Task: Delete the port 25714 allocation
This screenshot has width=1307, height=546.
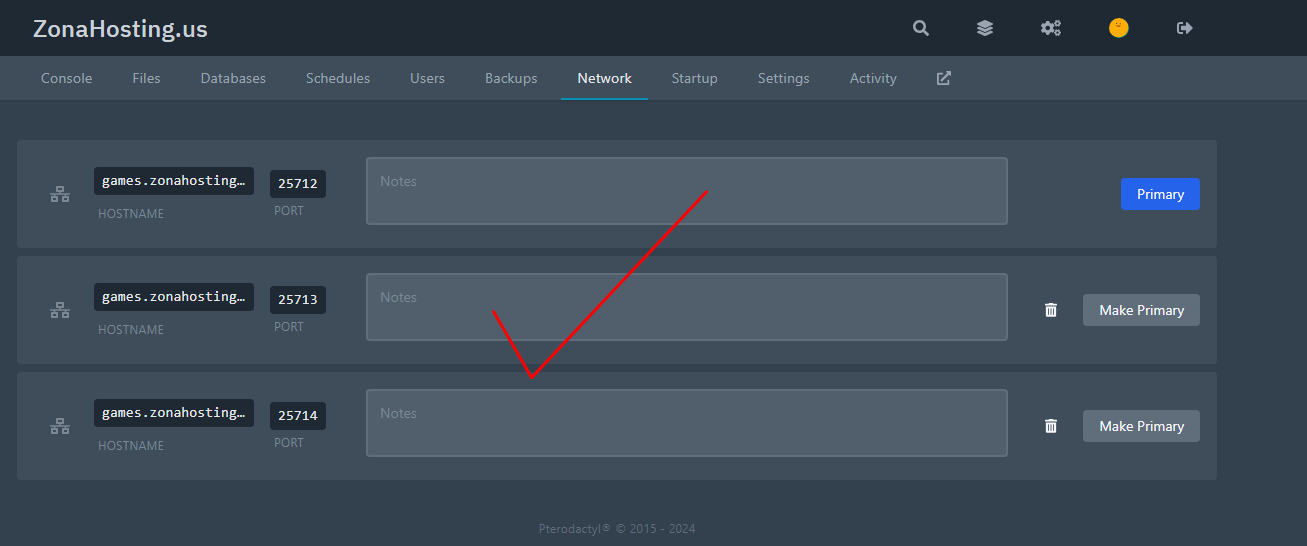Action: [x=1051, y=426]
